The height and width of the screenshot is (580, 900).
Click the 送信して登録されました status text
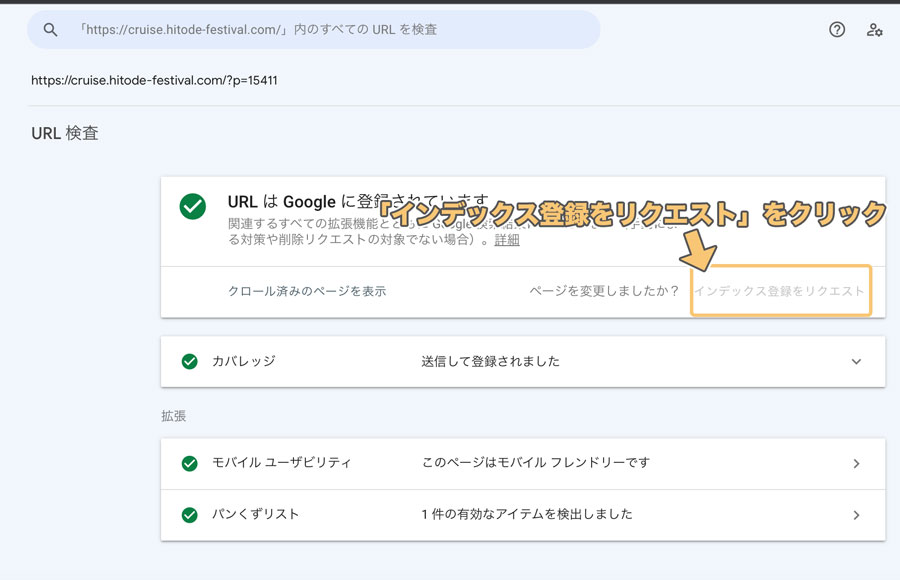(490, 361)
